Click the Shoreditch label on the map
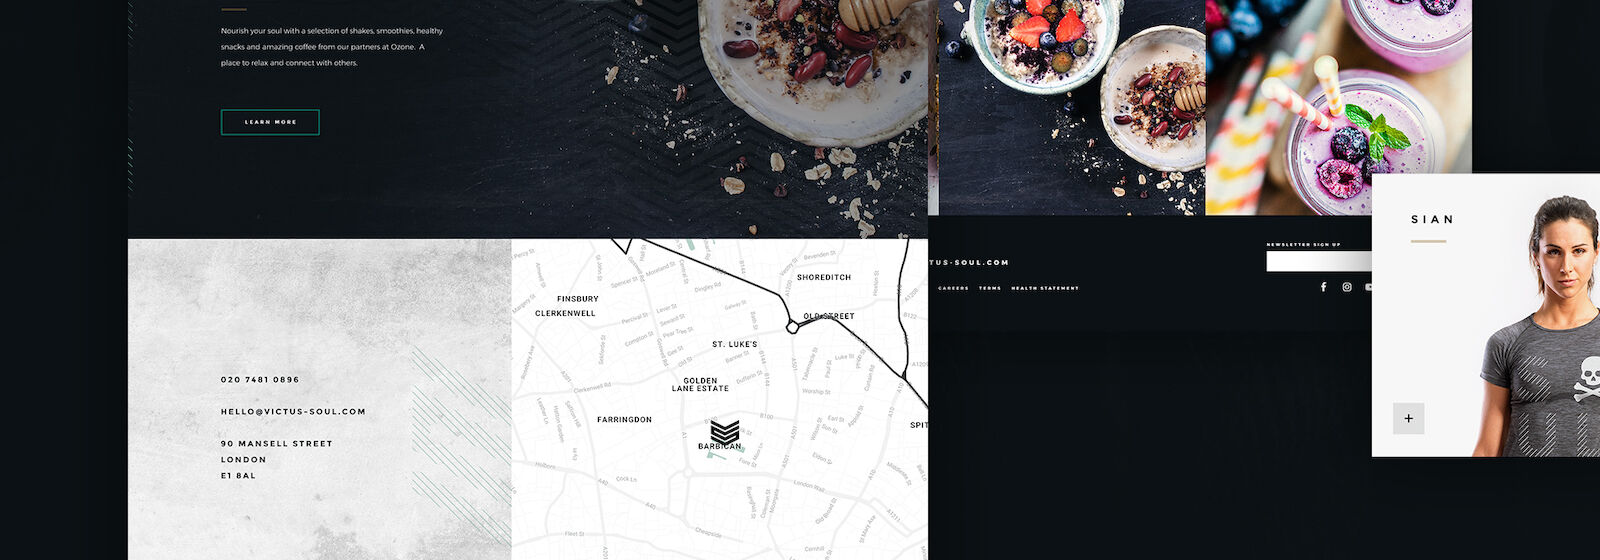Viewport: 1600px width, 560px height. pyautogui.click(x=824, y=277)
